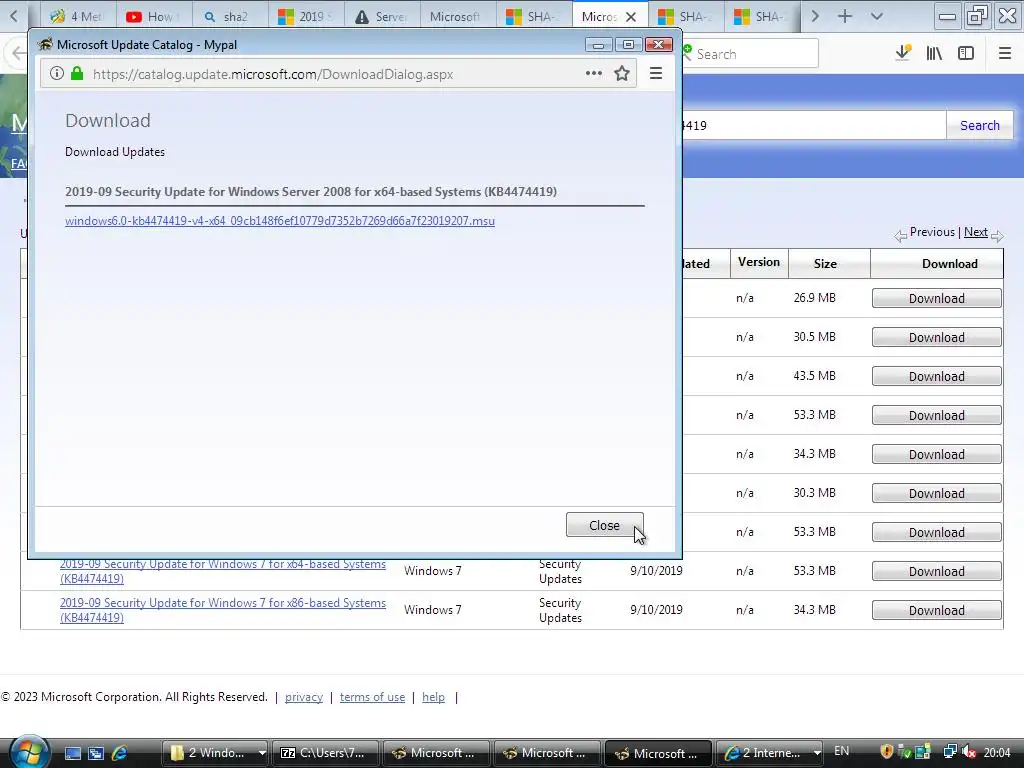This screenshot has width=1024, height=768.
Task: Click the green padlock security icon
Action: (x=77, y=73)
